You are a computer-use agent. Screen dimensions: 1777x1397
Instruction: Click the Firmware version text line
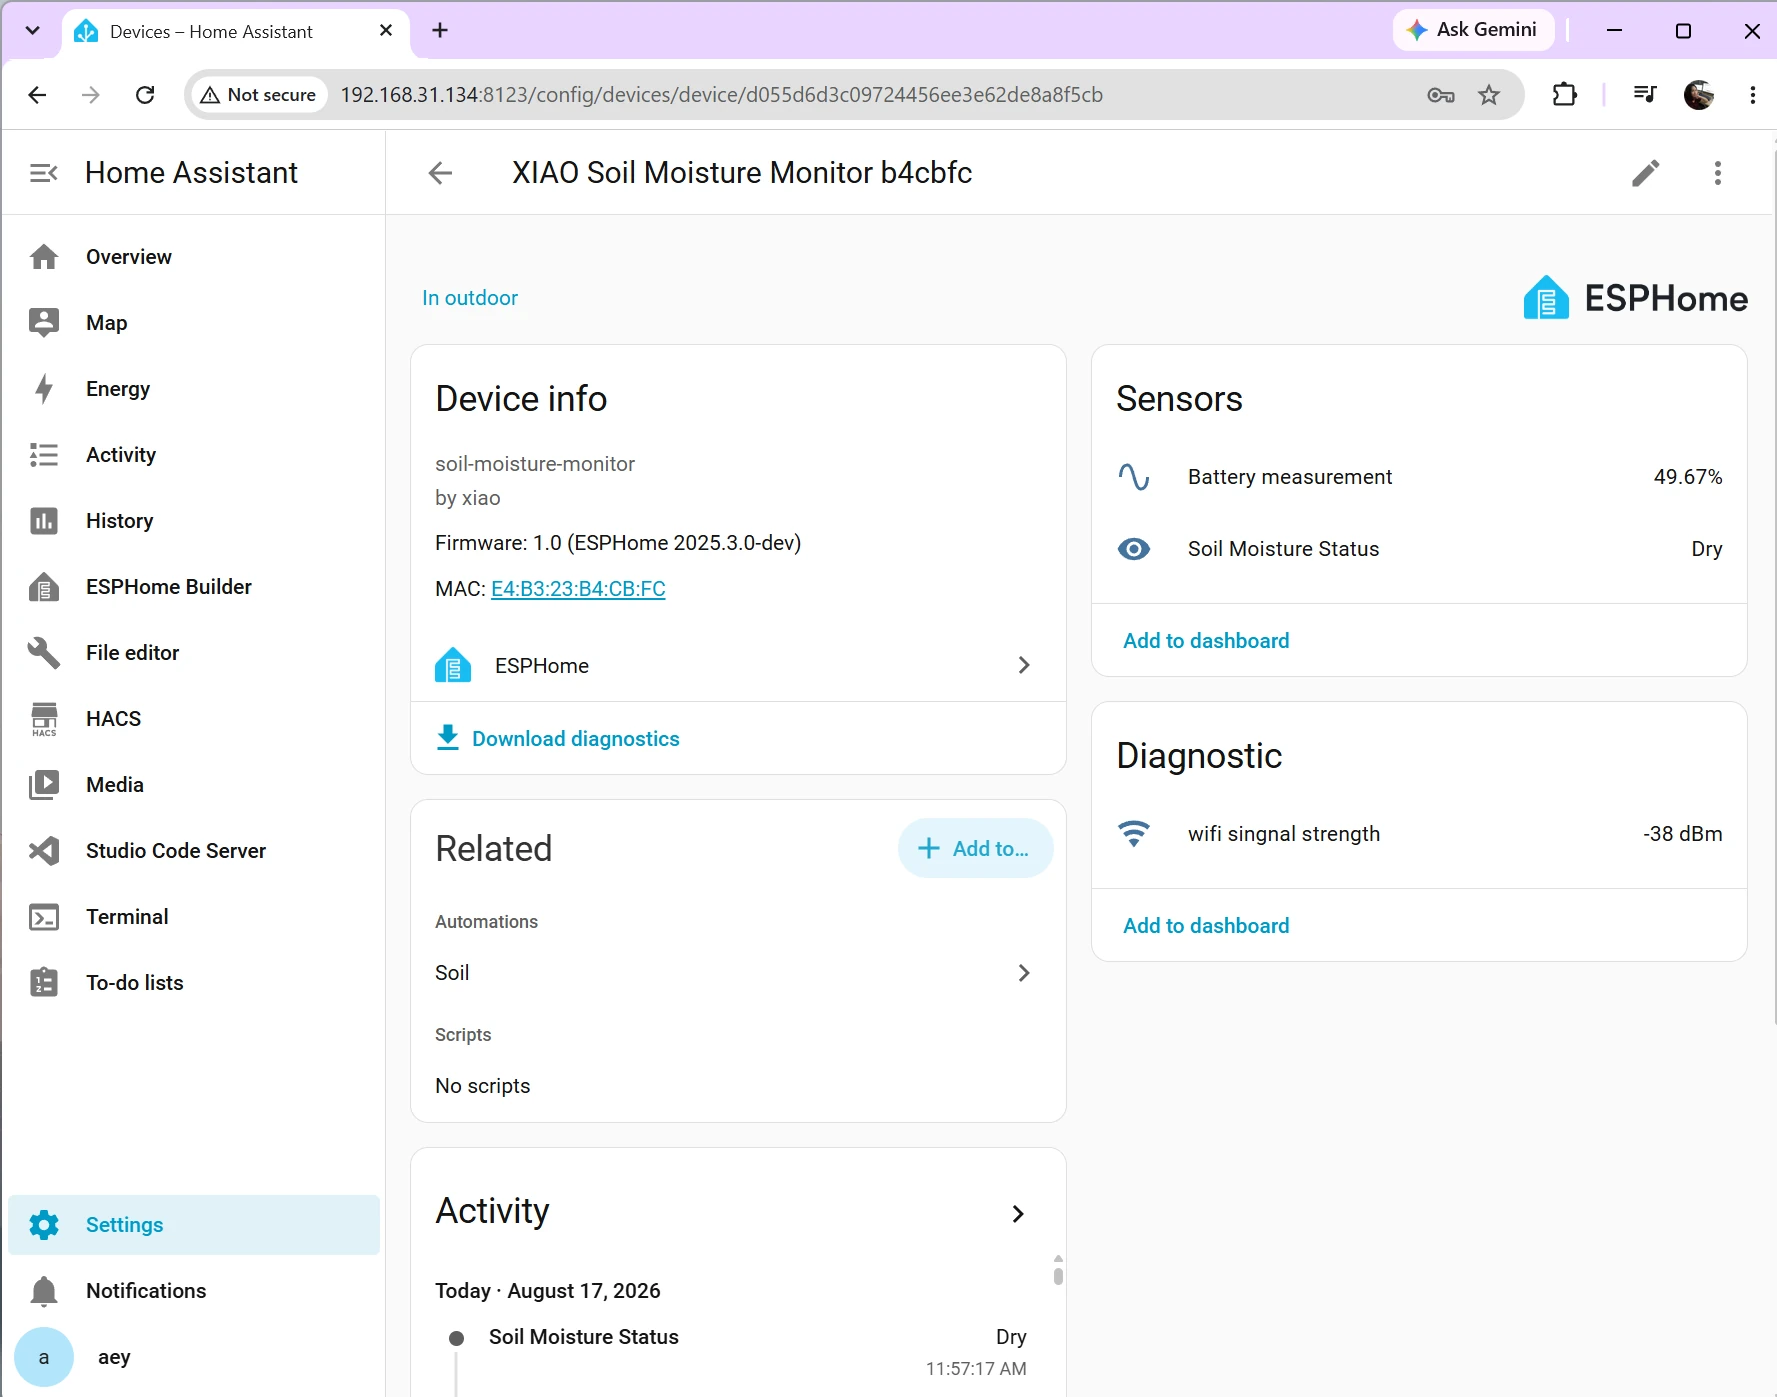point(618,543)
